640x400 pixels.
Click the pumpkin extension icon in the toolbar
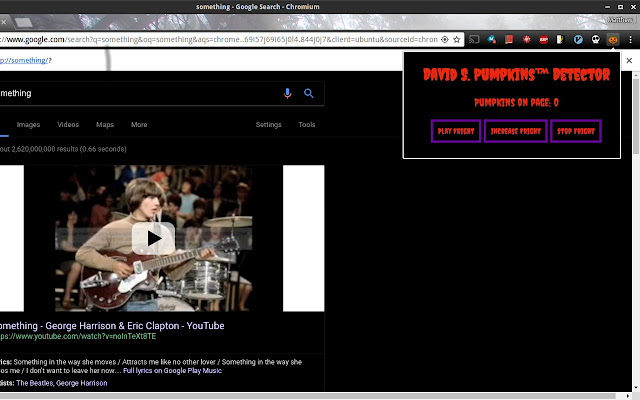click(x=613, y=40)
